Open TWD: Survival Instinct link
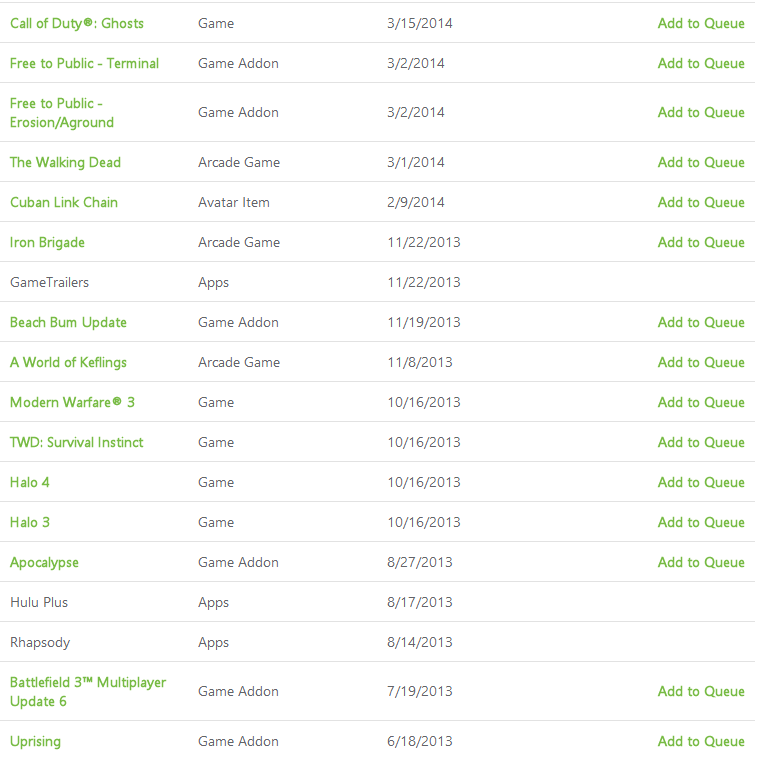 pyautogui.click(x=76, y=443)
